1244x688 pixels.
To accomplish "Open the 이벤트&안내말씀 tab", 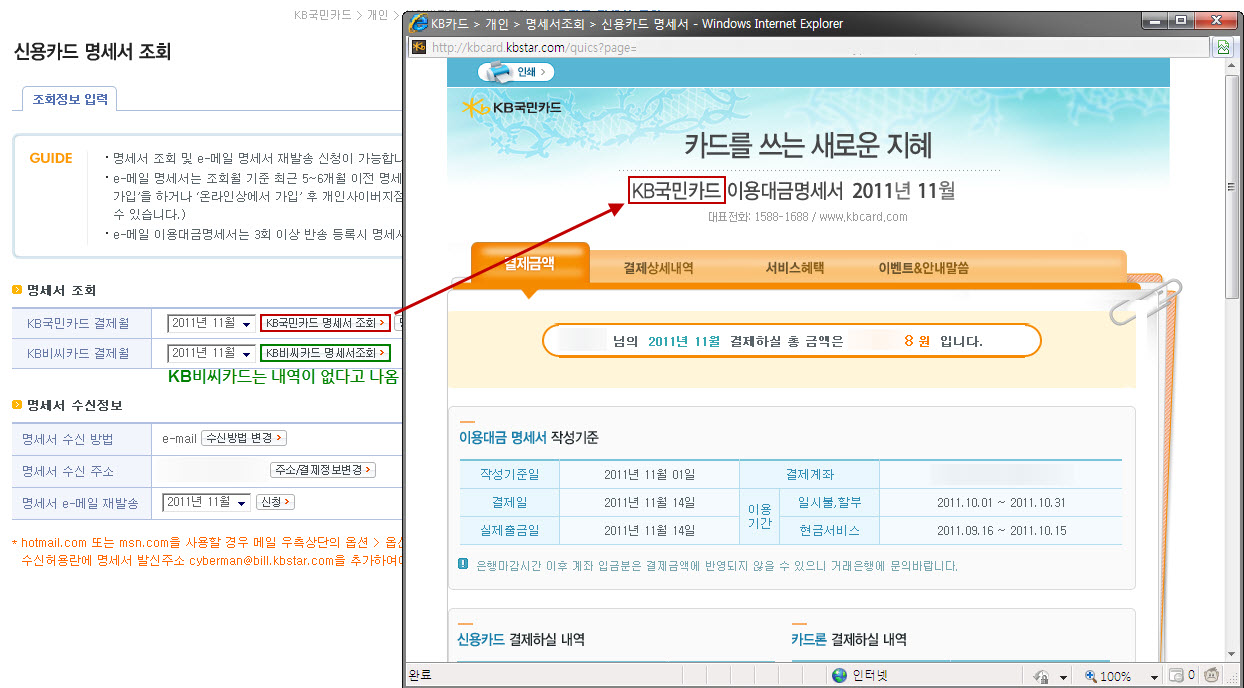I will tap(923, 268).
